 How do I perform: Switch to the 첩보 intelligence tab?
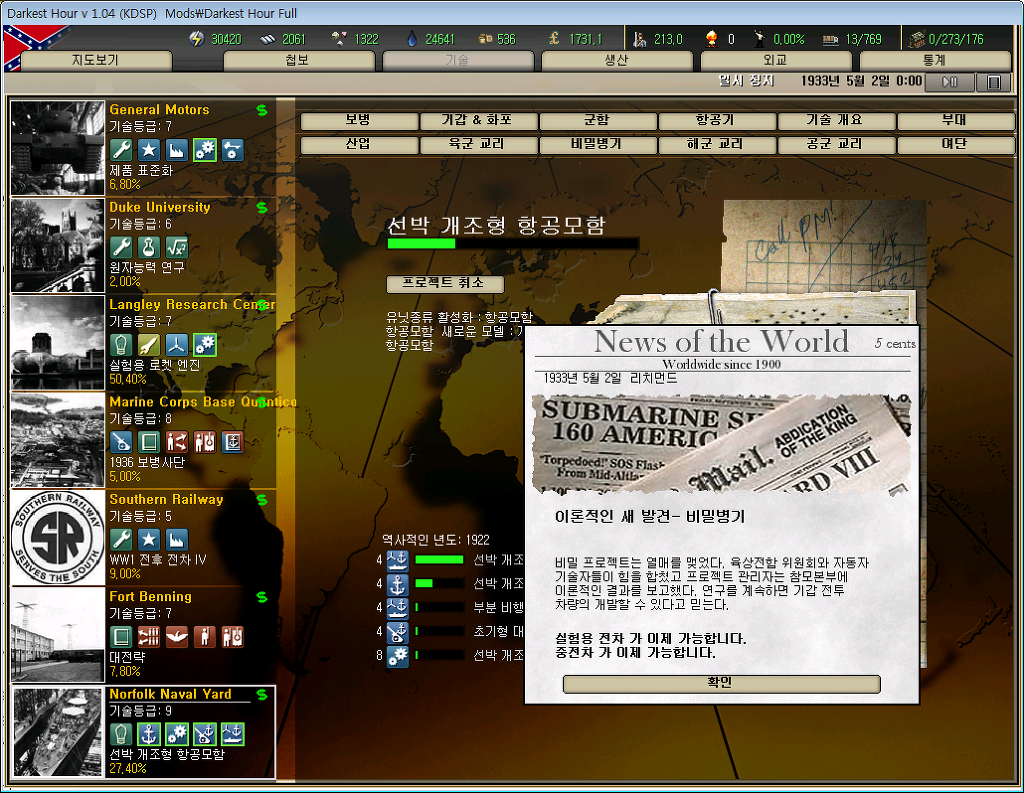(x=298, y=61)
